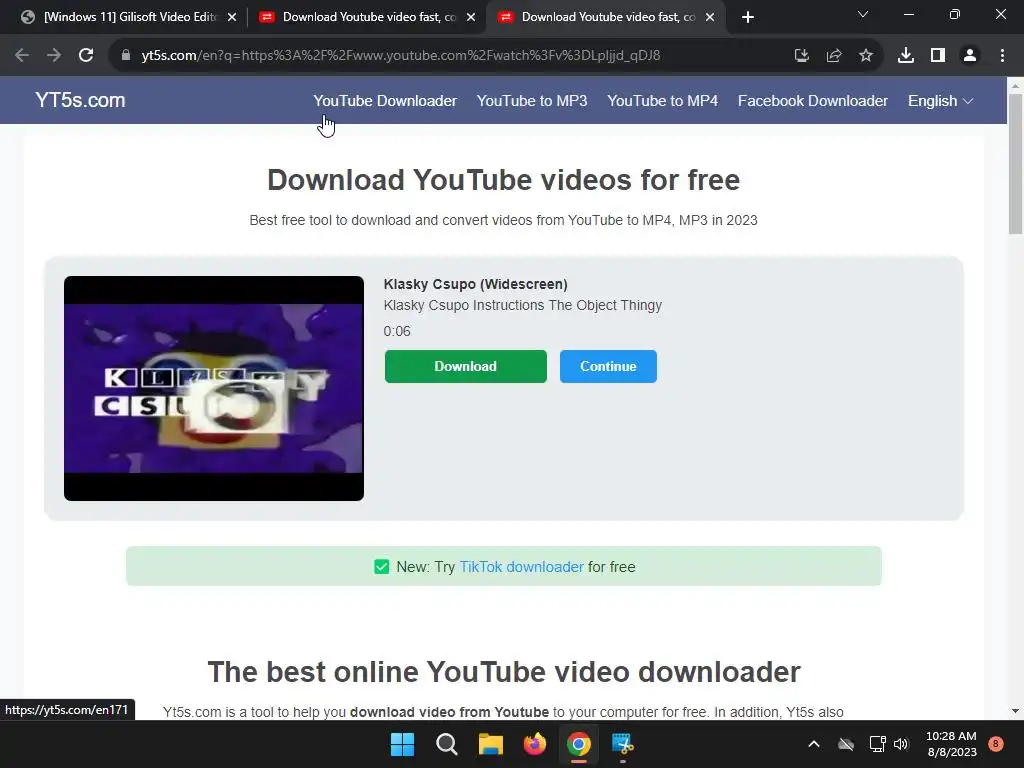The width and height of the screenshot is (1024, 768).
Task: Click the 0:06 duration text
Action: [x=397, y=331]
